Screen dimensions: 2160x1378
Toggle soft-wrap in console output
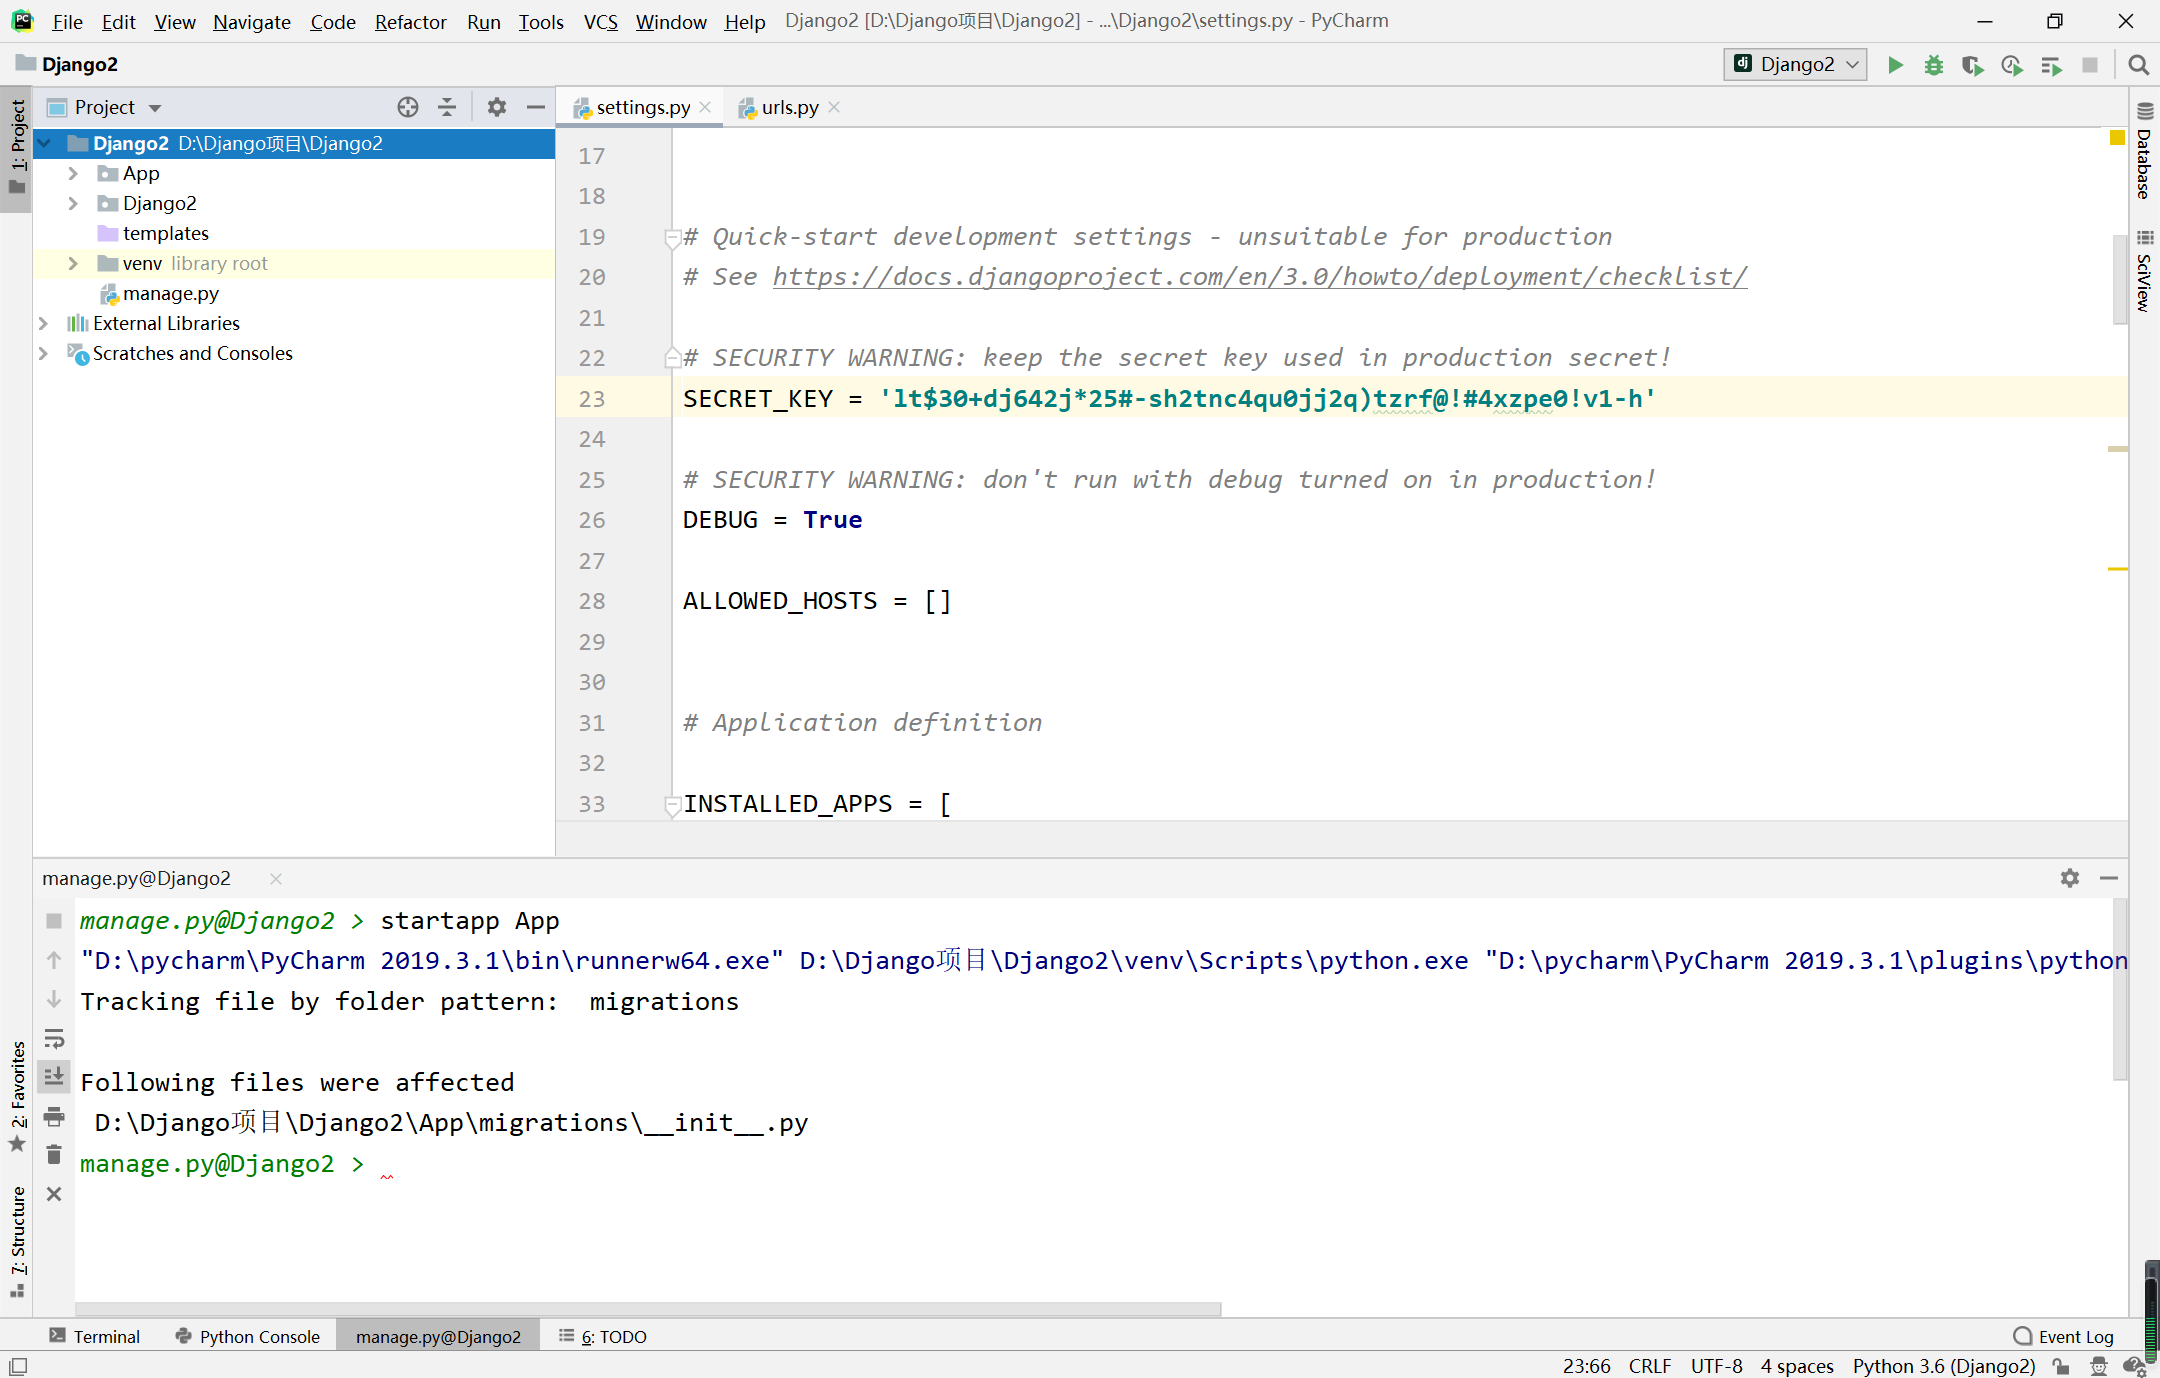54,1038
